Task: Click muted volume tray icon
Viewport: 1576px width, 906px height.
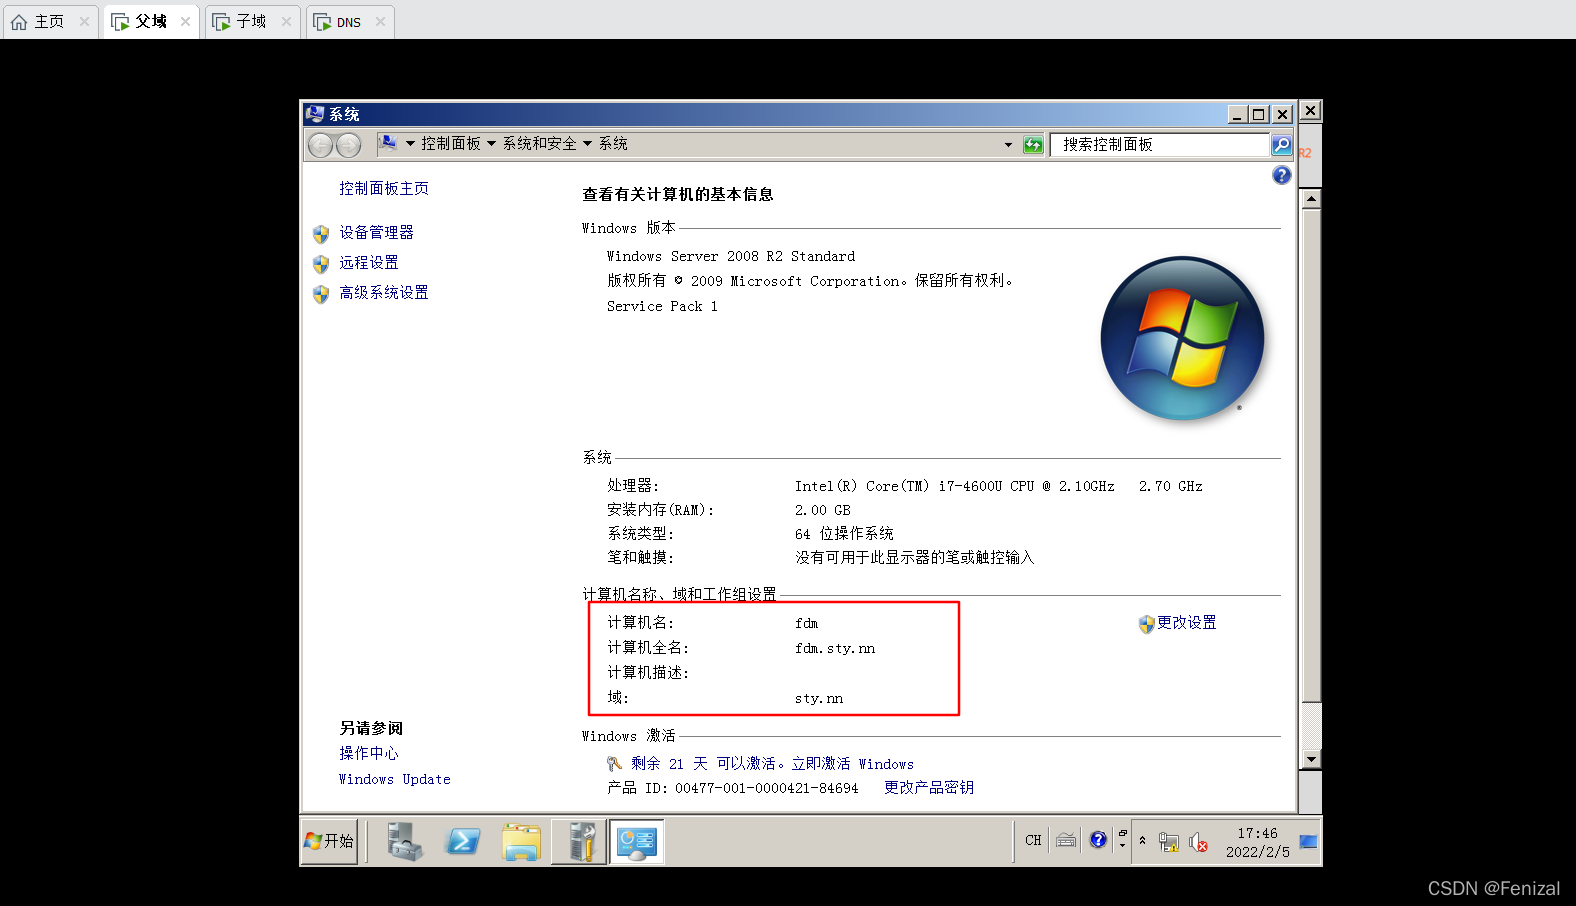Action: click(1198, 843)
